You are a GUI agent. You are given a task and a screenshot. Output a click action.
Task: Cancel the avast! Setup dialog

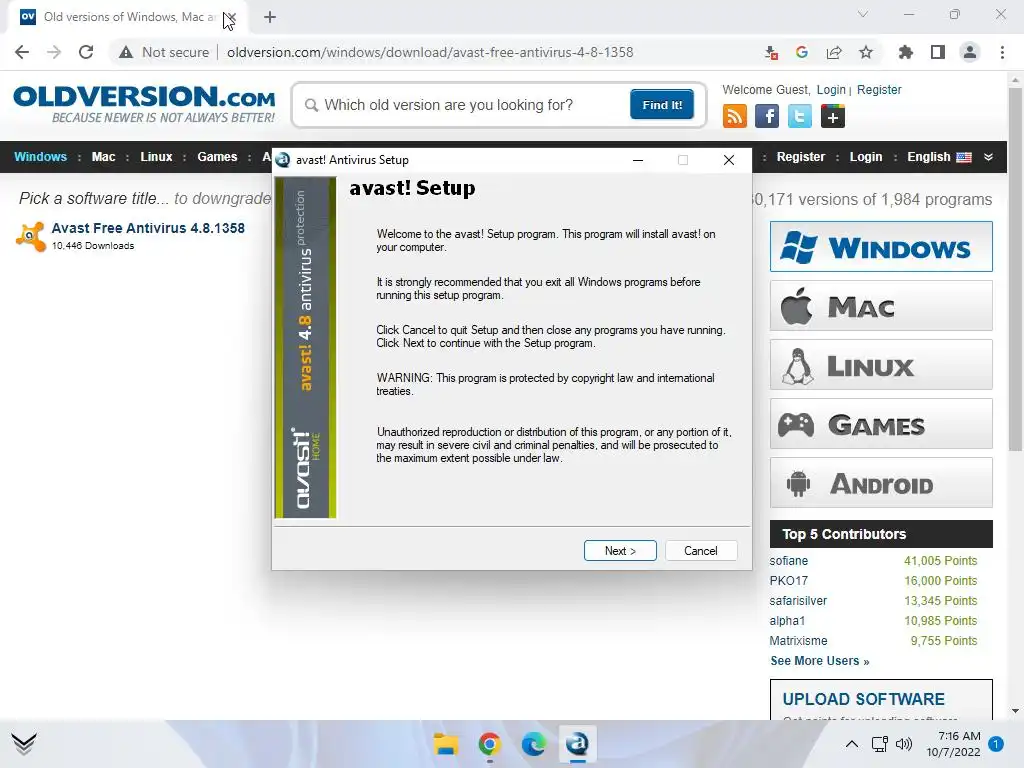pyautogui.click(x=701, y=551)
